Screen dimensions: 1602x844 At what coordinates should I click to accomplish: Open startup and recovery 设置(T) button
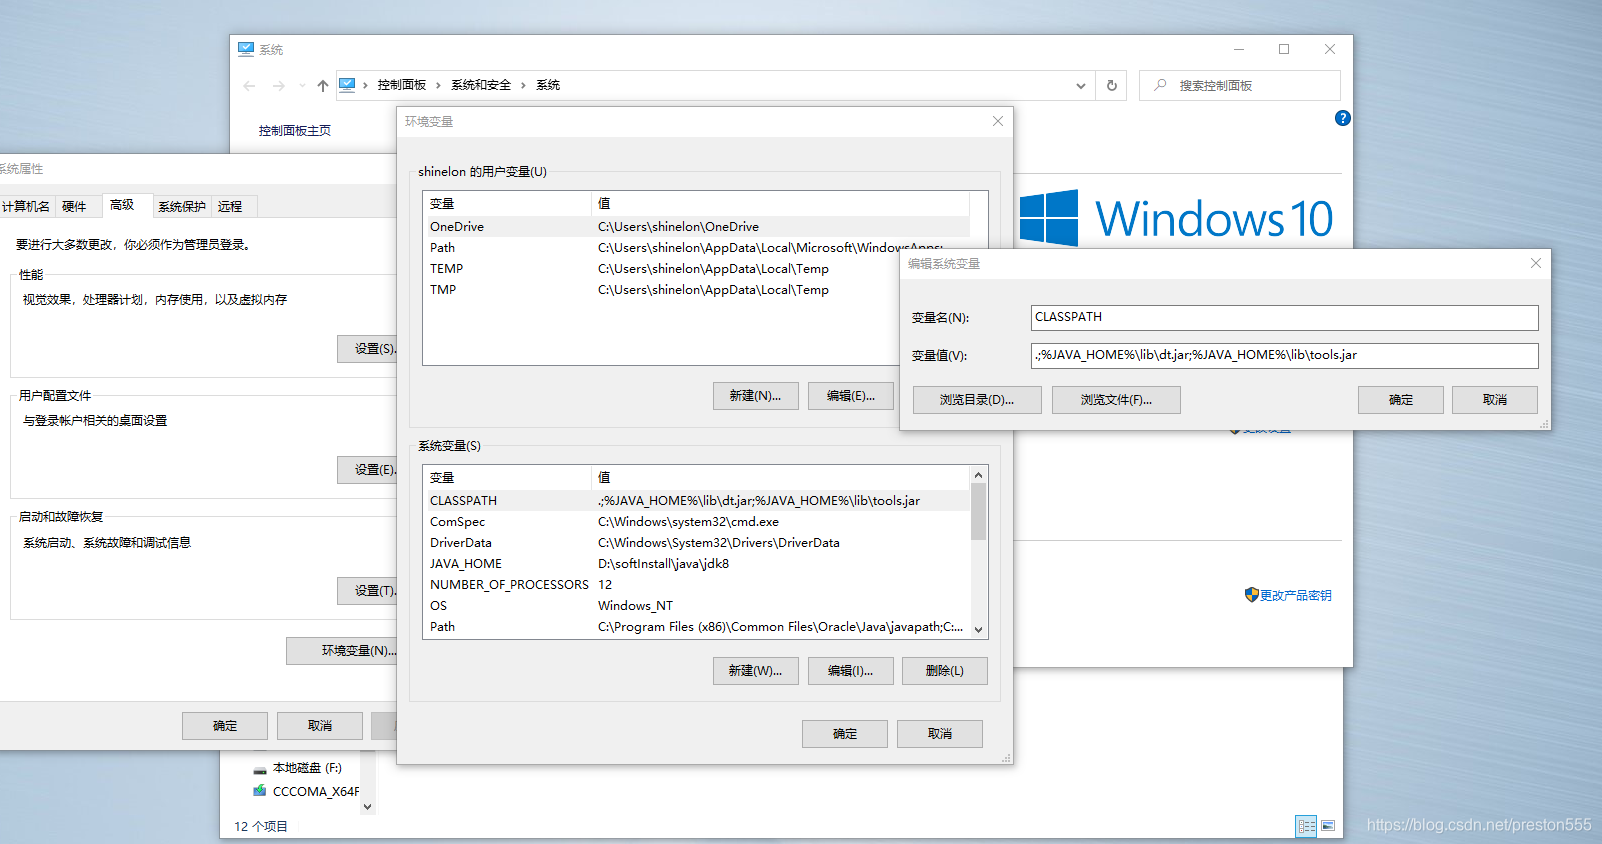click(368, 591)
